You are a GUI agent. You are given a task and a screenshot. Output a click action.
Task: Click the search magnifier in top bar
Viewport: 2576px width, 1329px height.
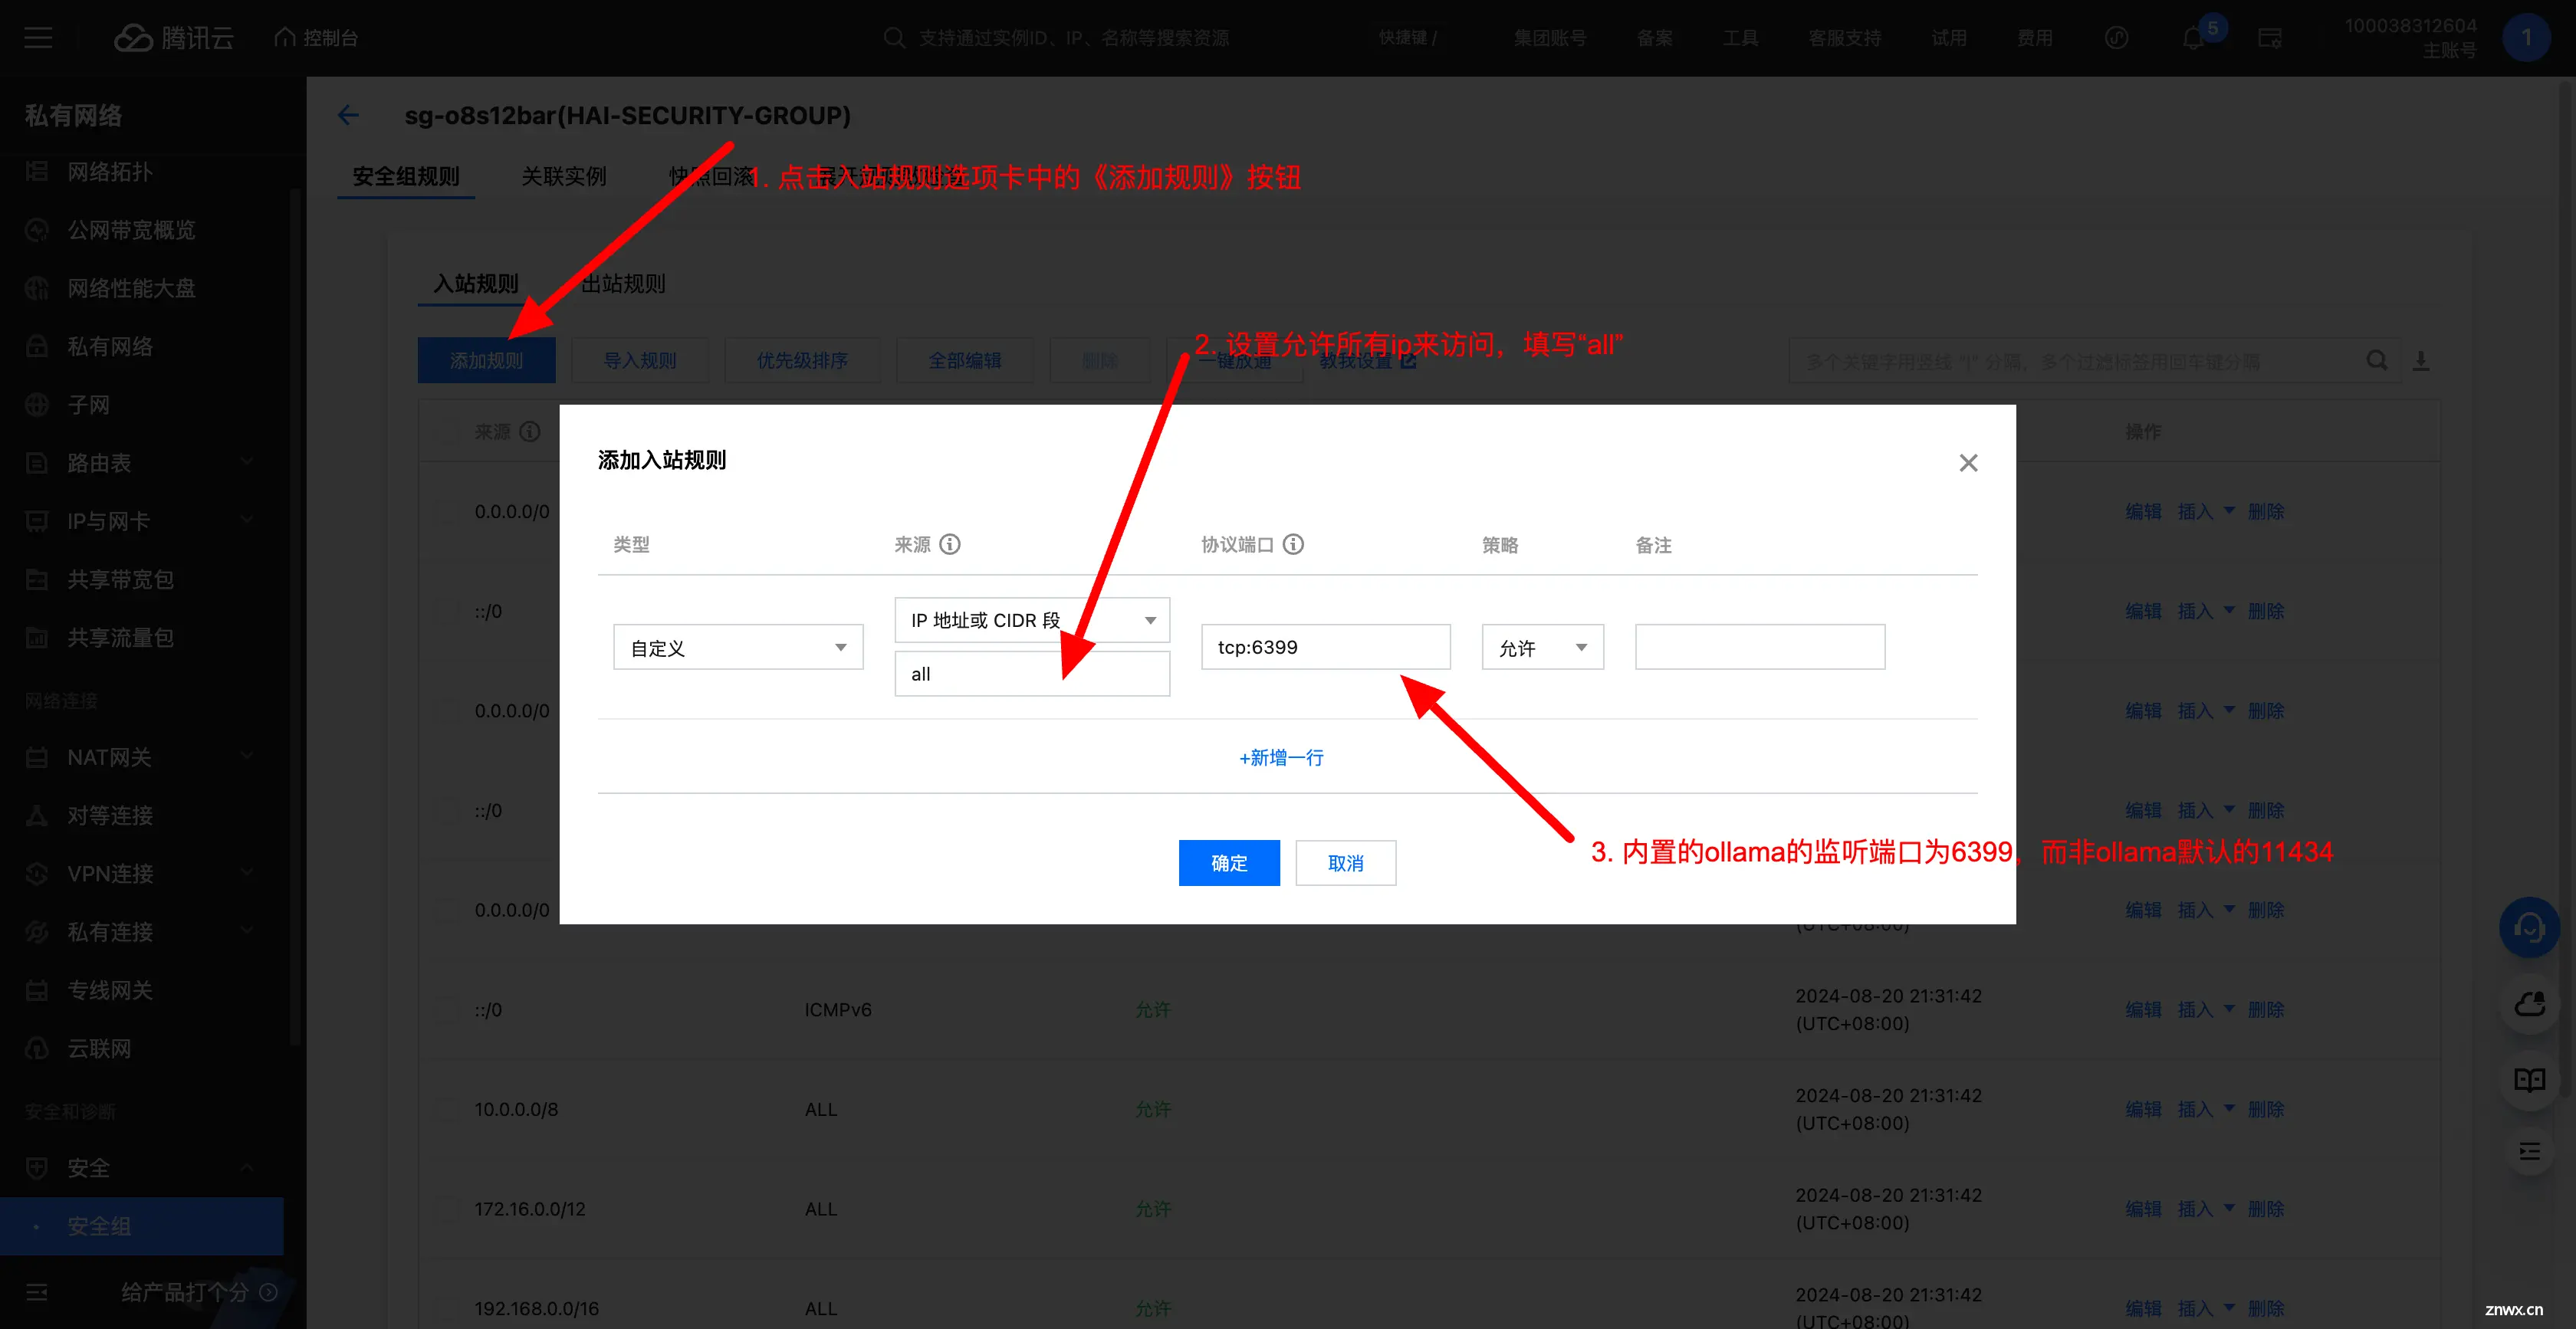[894, 38]
